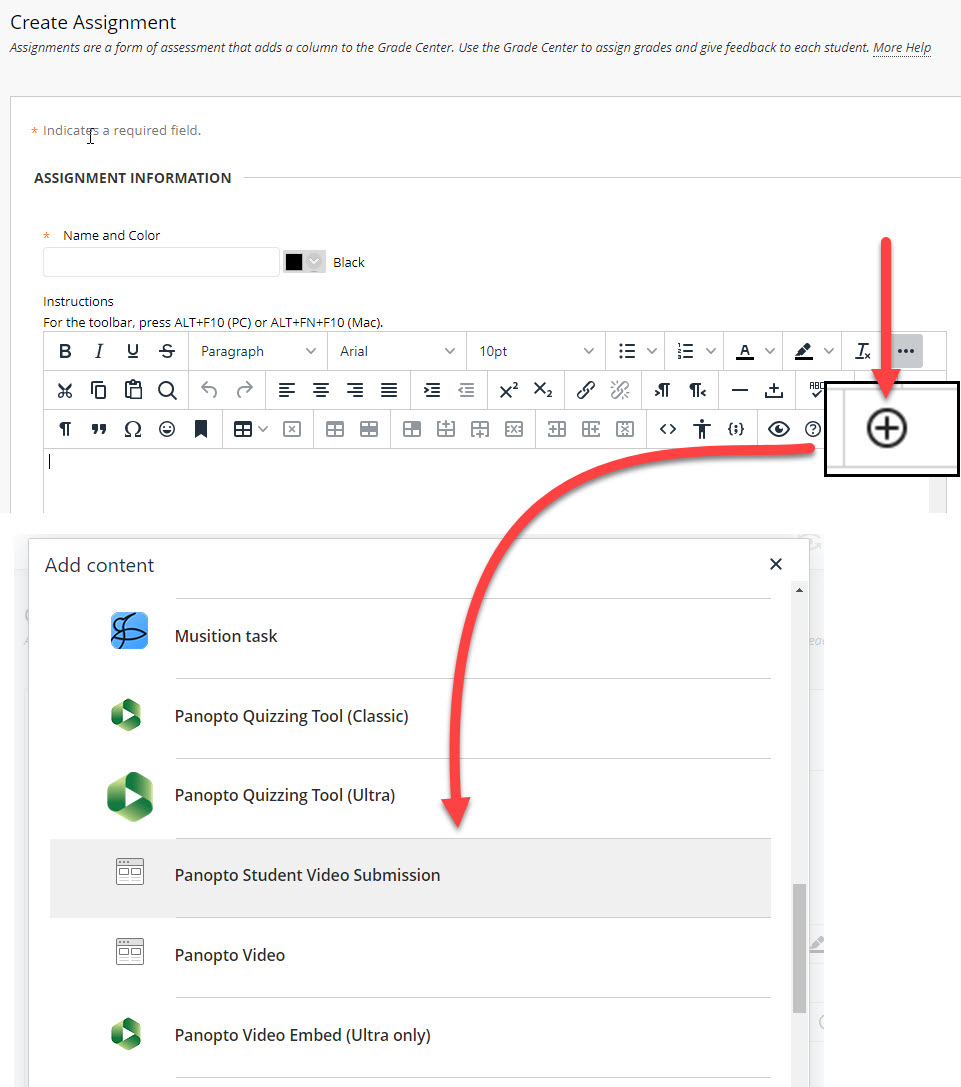Click the delete table icon
961x1087 pixels.
292,429
